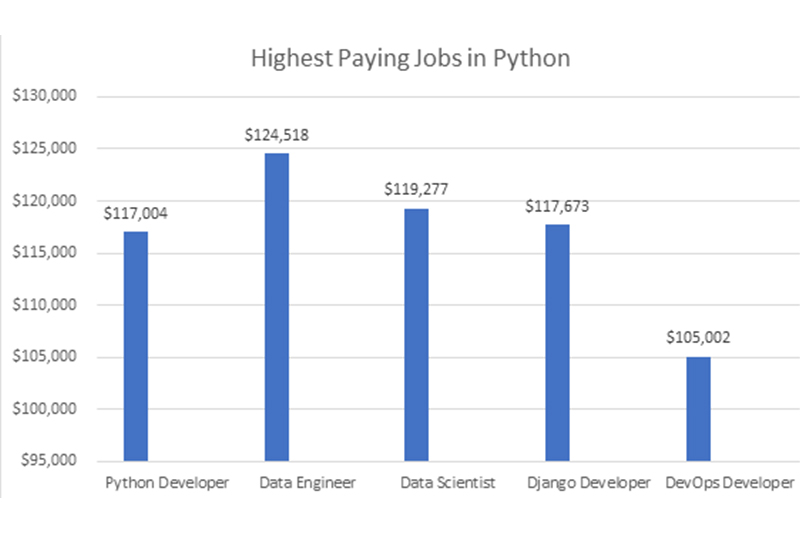Select the DevOps Developer bar

[698, 408]
